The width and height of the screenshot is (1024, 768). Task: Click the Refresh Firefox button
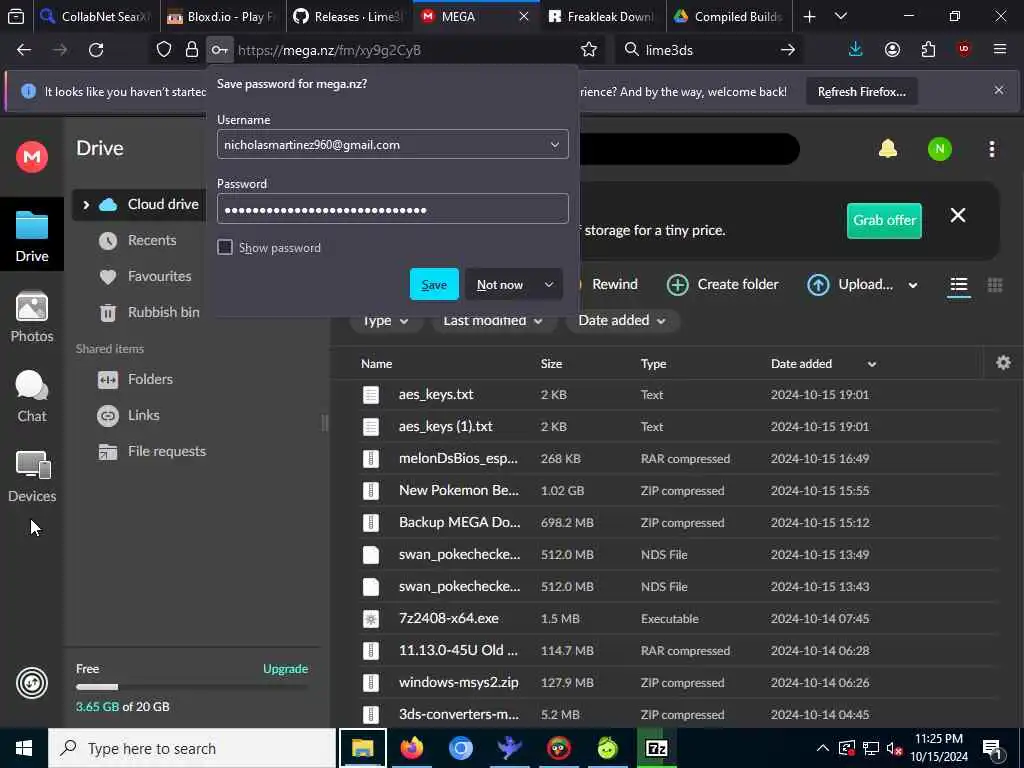861,91
